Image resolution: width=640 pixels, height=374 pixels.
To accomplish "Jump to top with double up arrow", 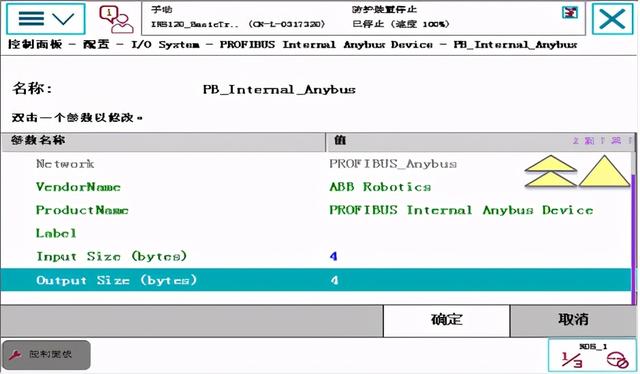I will click(x=551, y=171).
